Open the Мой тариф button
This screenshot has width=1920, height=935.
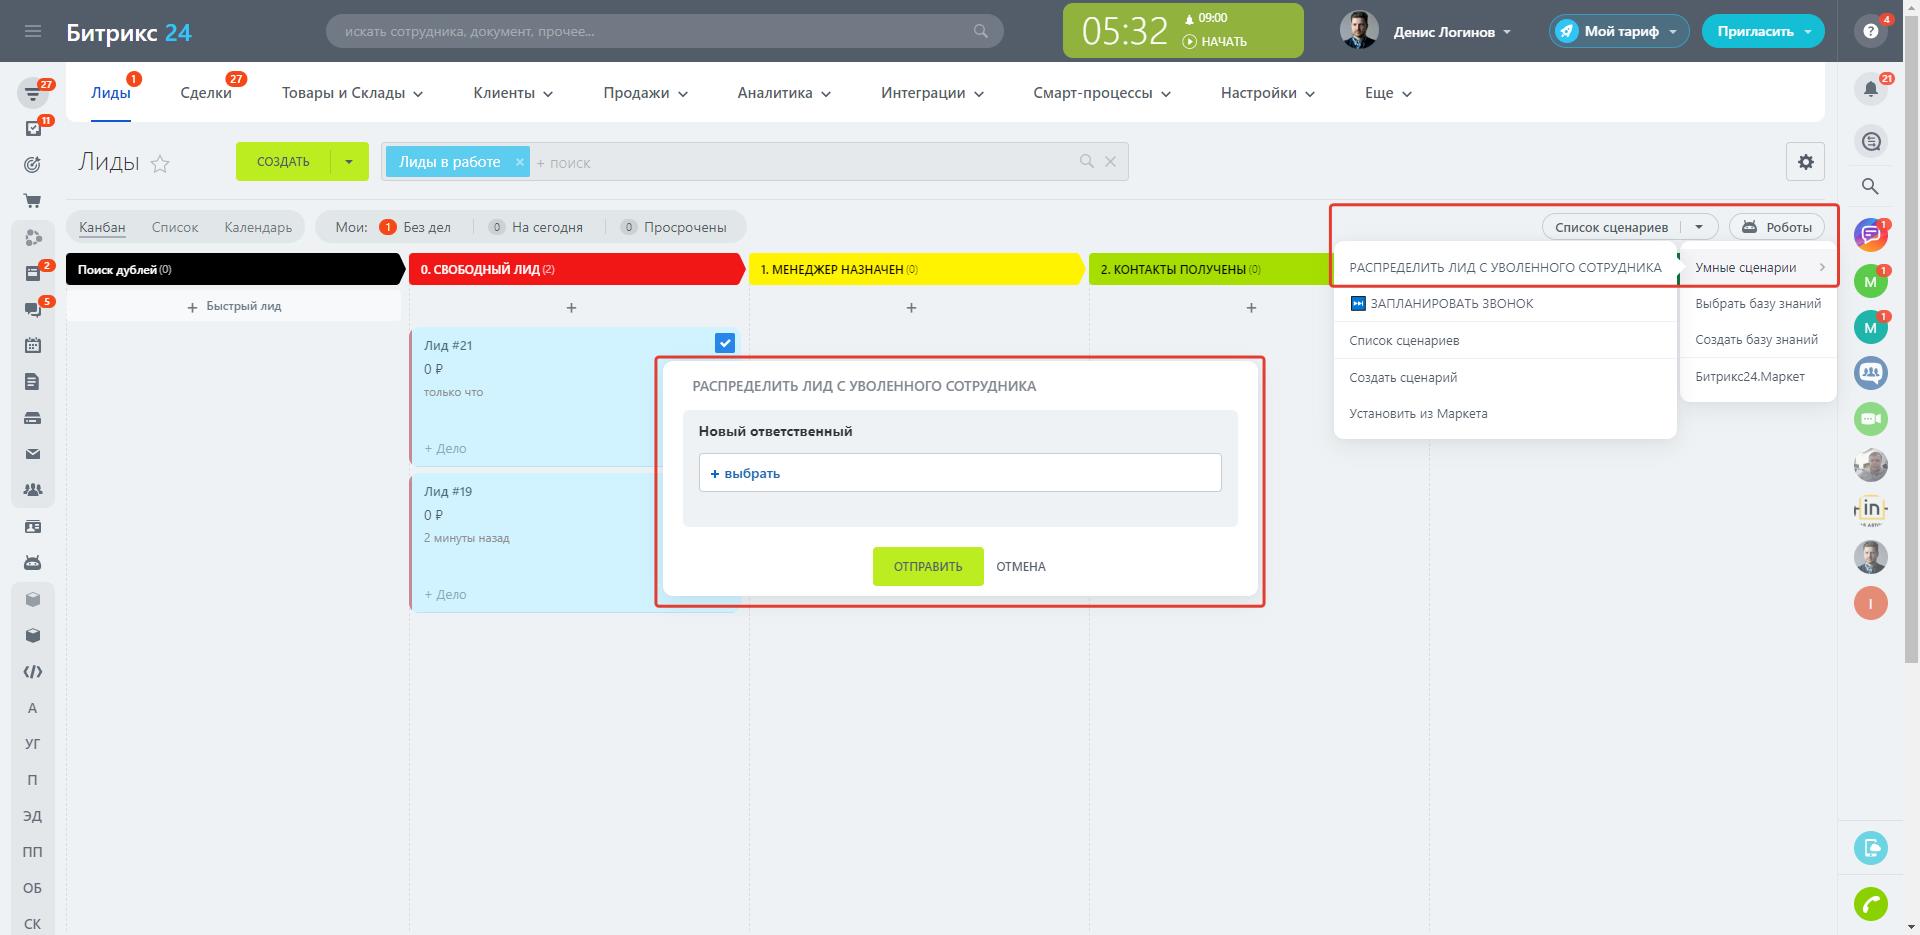(x=1619, y=31)
